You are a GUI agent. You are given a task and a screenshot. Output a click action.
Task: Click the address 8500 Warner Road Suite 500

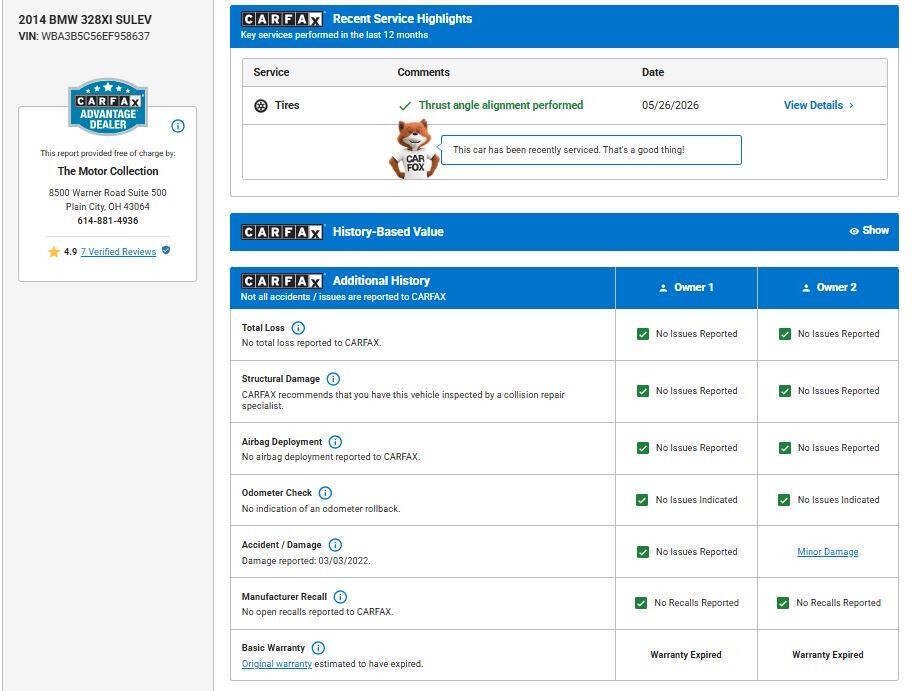pos(108,193)
